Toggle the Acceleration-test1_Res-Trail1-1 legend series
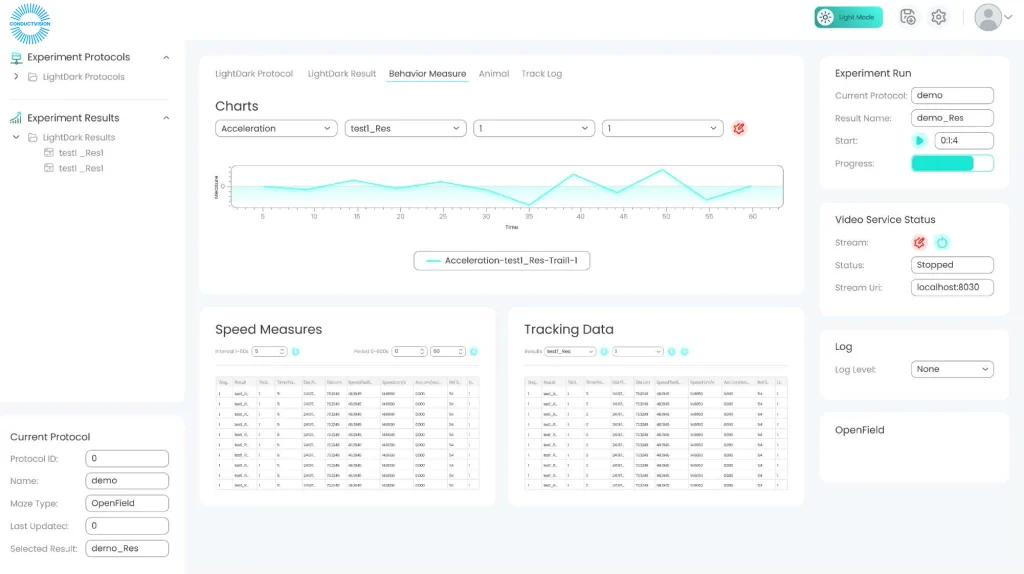Screen dimensions: 1024x574 coord(502,261)
